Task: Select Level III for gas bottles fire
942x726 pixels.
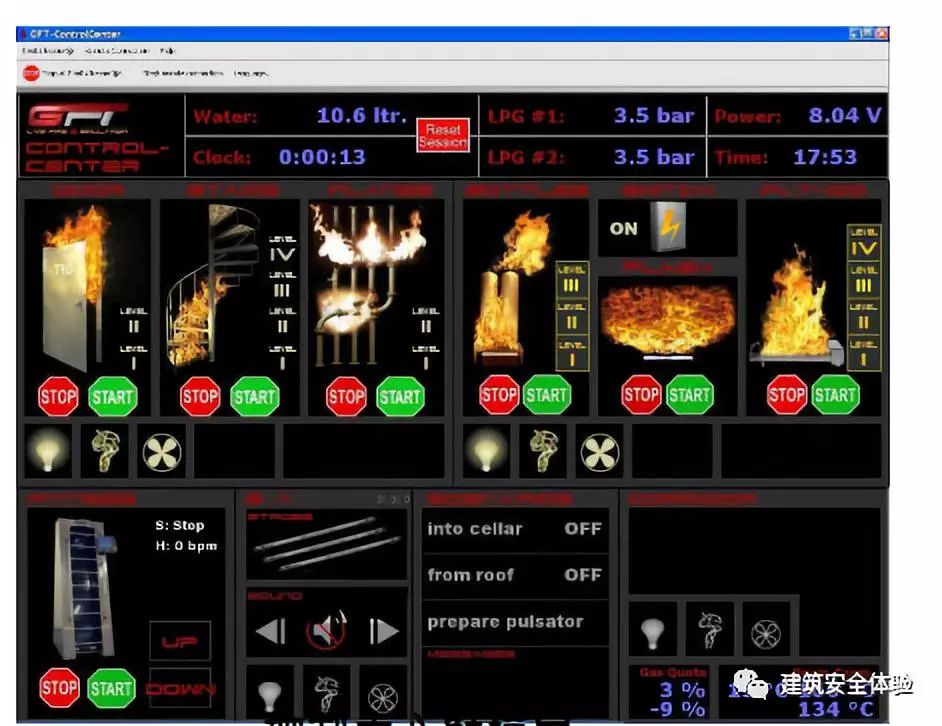Action: pyautogui.click(x=572, y=286)
